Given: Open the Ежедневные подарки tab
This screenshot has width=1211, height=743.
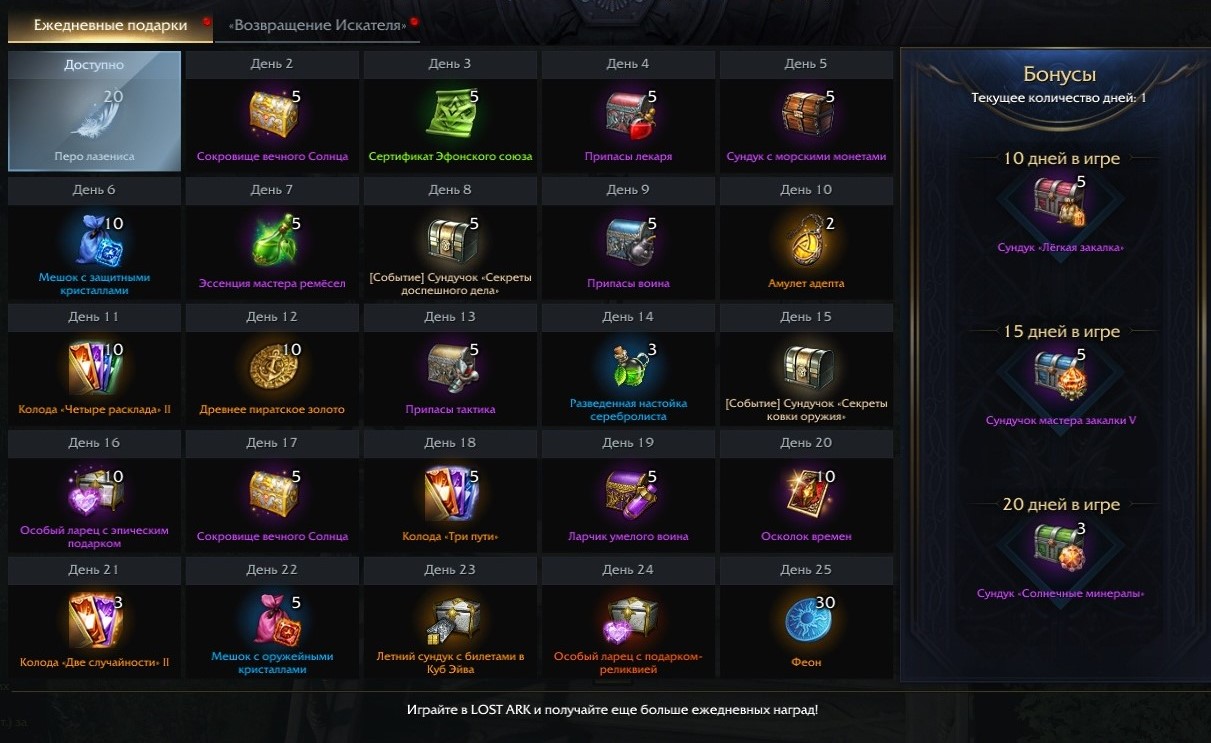Looking at the screenshot, I should [x=110, y=25].
